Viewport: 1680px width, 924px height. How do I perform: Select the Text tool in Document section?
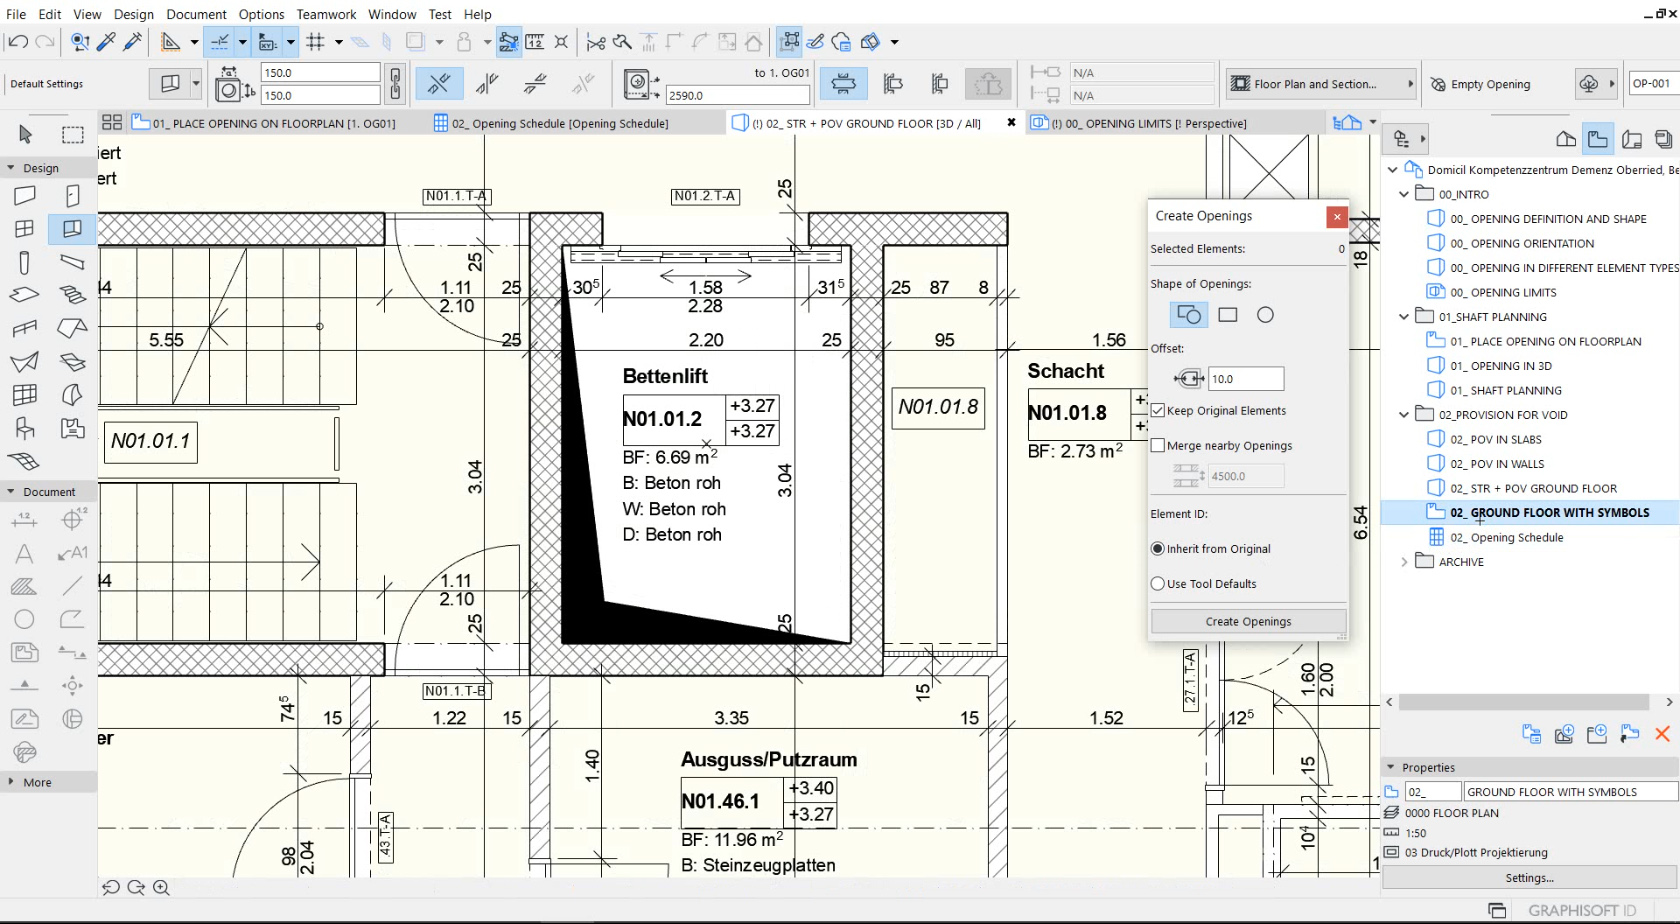(x=25, y=553)
